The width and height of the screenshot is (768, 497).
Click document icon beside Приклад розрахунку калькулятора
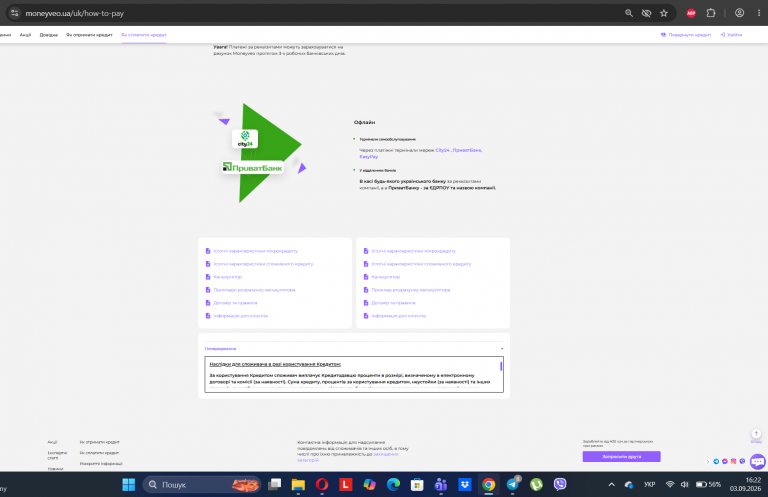point(366,290)
